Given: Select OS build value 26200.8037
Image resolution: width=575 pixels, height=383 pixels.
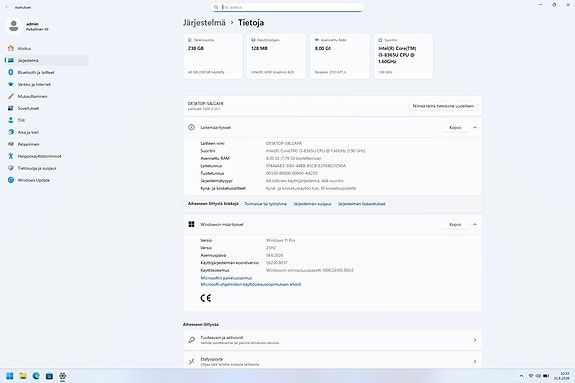Looking at the screenshot, I should tap(277, 263).
